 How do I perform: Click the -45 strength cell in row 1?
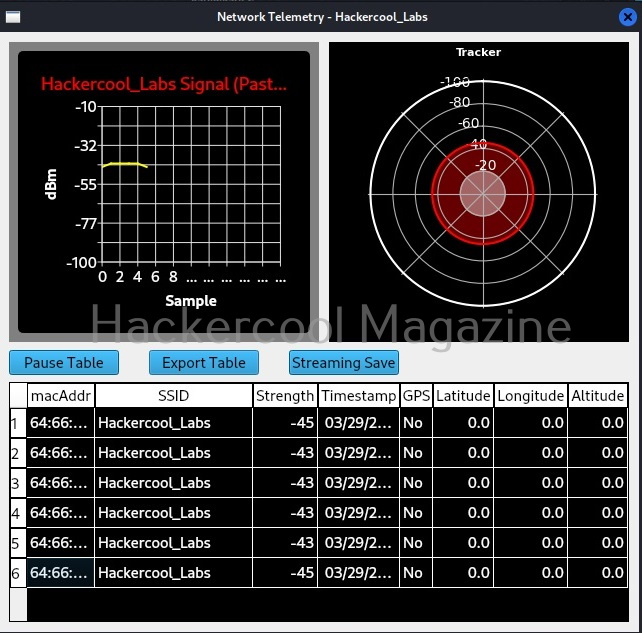pos(285,423)
